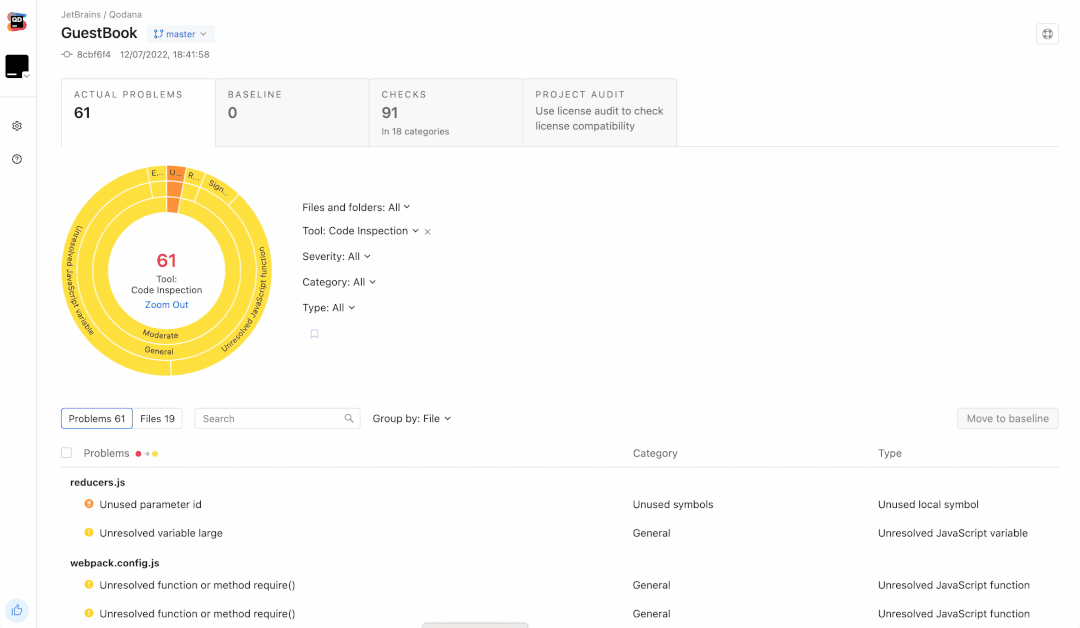Open the master branch dropdown
The width and height of the screenshot is (1080, 628).
[180, 34]
